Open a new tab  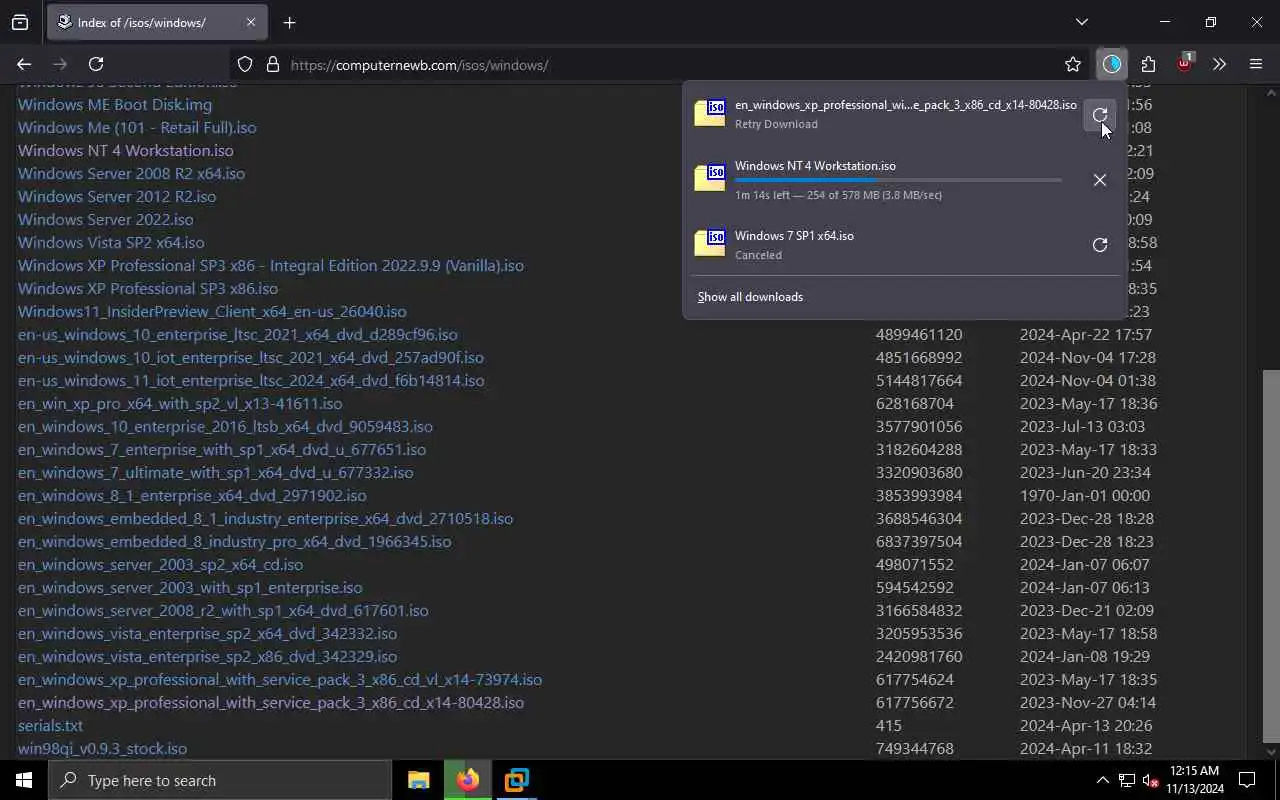289,22
